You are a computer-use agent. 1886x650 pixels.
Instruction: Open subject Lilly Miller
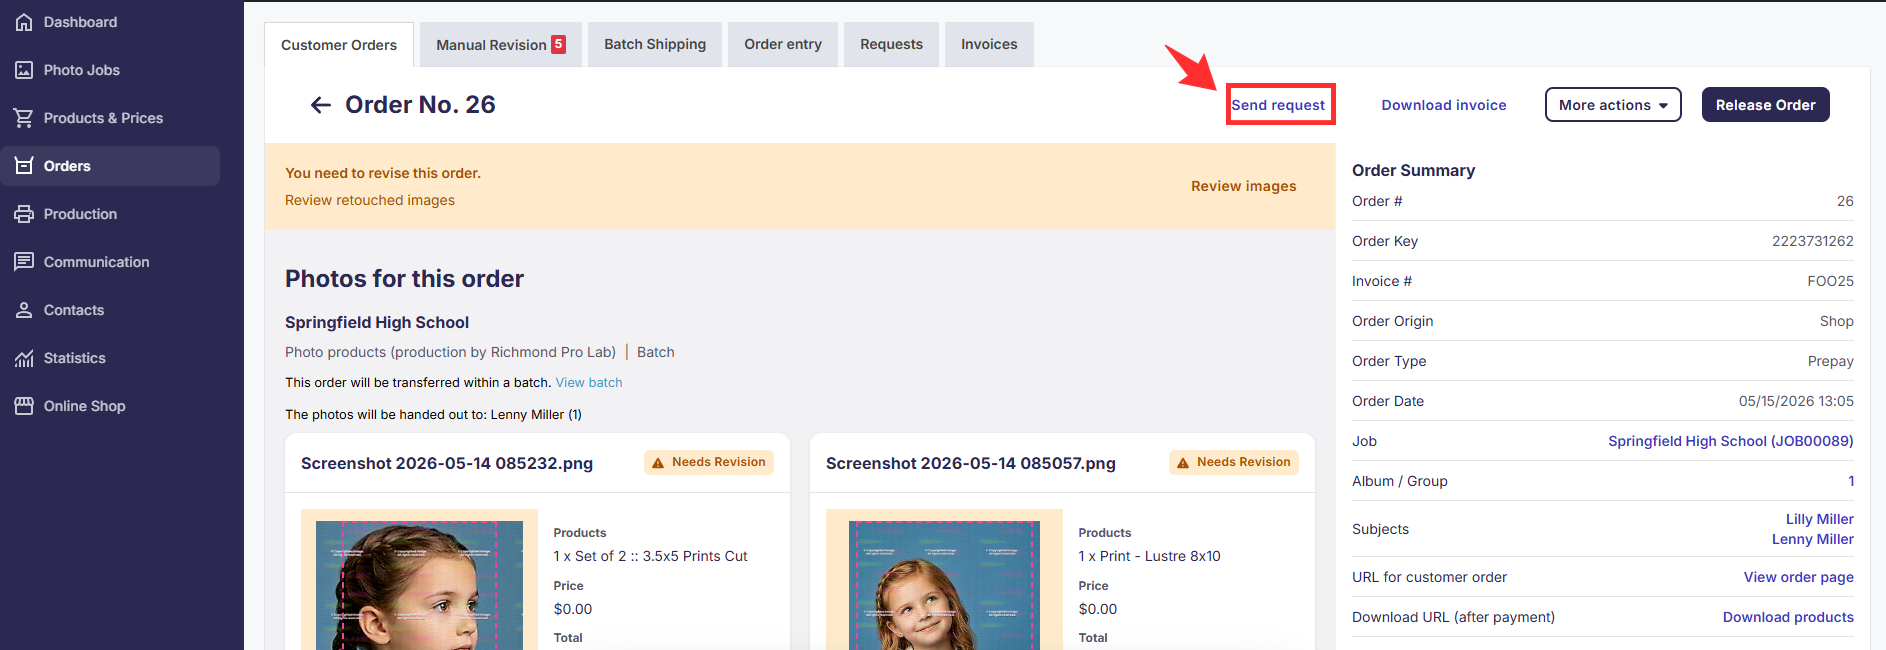coord(1819,519)
